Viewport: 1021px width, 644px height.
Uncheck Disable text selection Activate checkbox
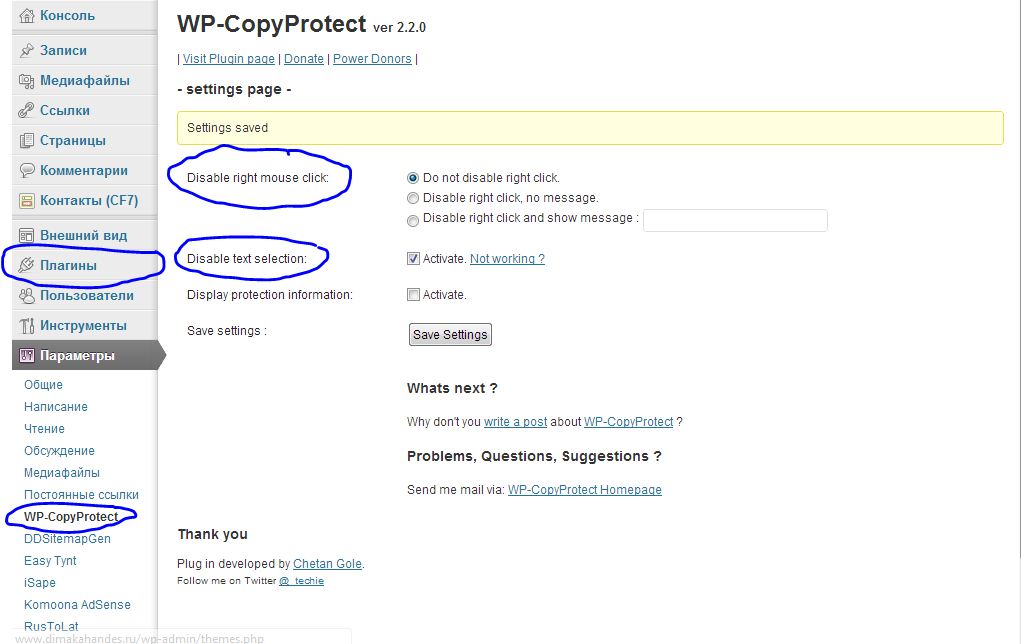click(413, 259)
